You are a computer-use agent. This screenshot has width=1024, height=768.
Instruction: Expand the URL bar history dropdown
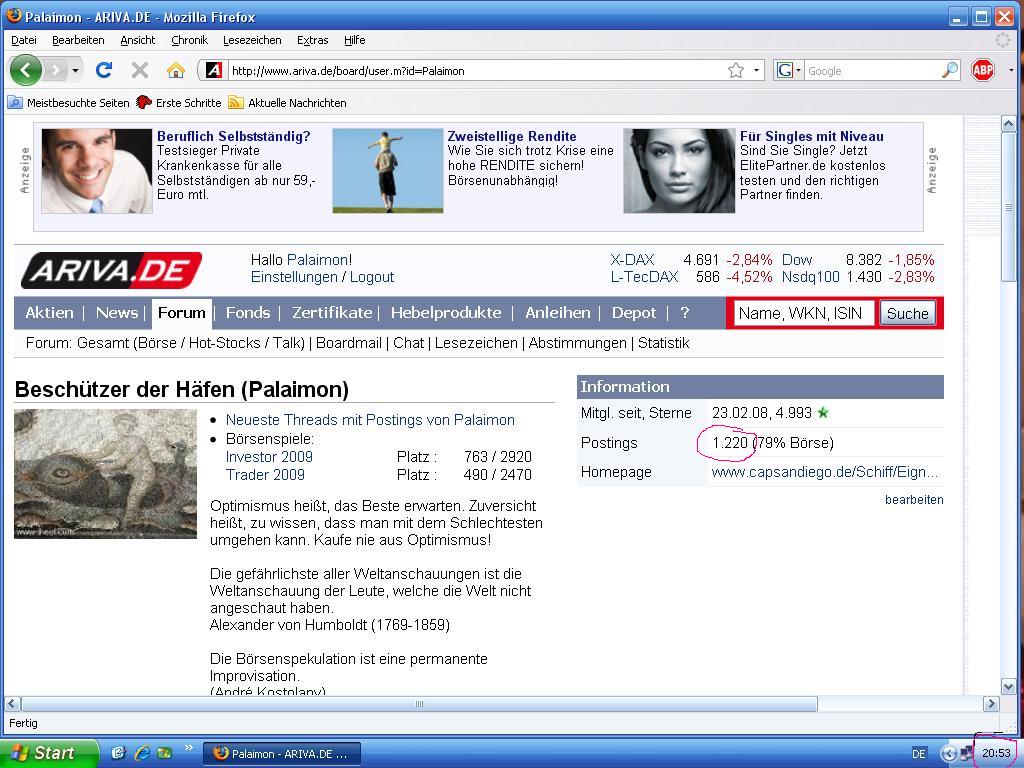click(x=757, y=70)
